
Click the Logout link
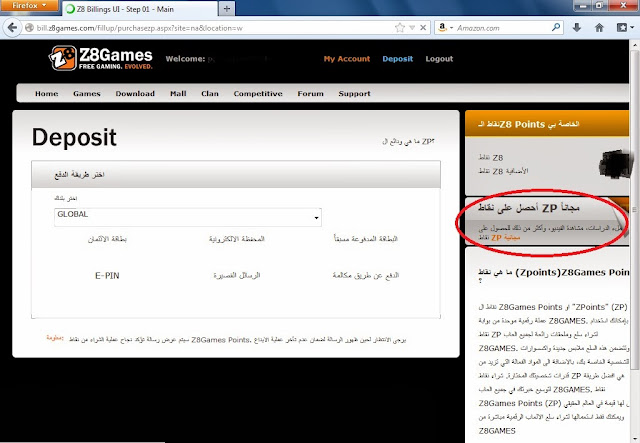tap(439, 59)
